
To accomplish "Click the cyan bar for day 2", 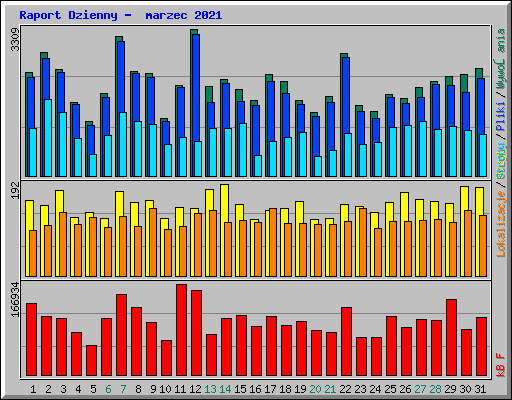I will point(48,138).
